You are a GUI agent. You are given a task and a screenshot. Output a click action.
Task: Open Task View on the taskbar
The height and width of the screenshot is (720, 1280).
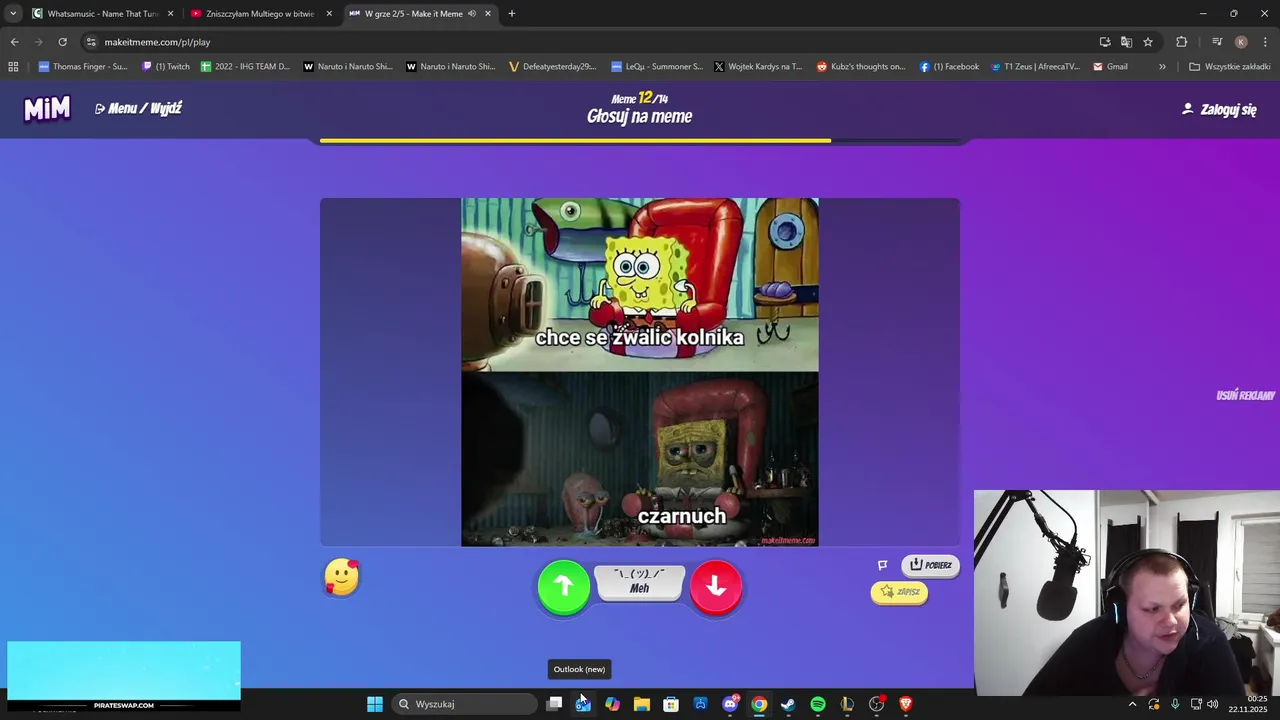(554, 704)
